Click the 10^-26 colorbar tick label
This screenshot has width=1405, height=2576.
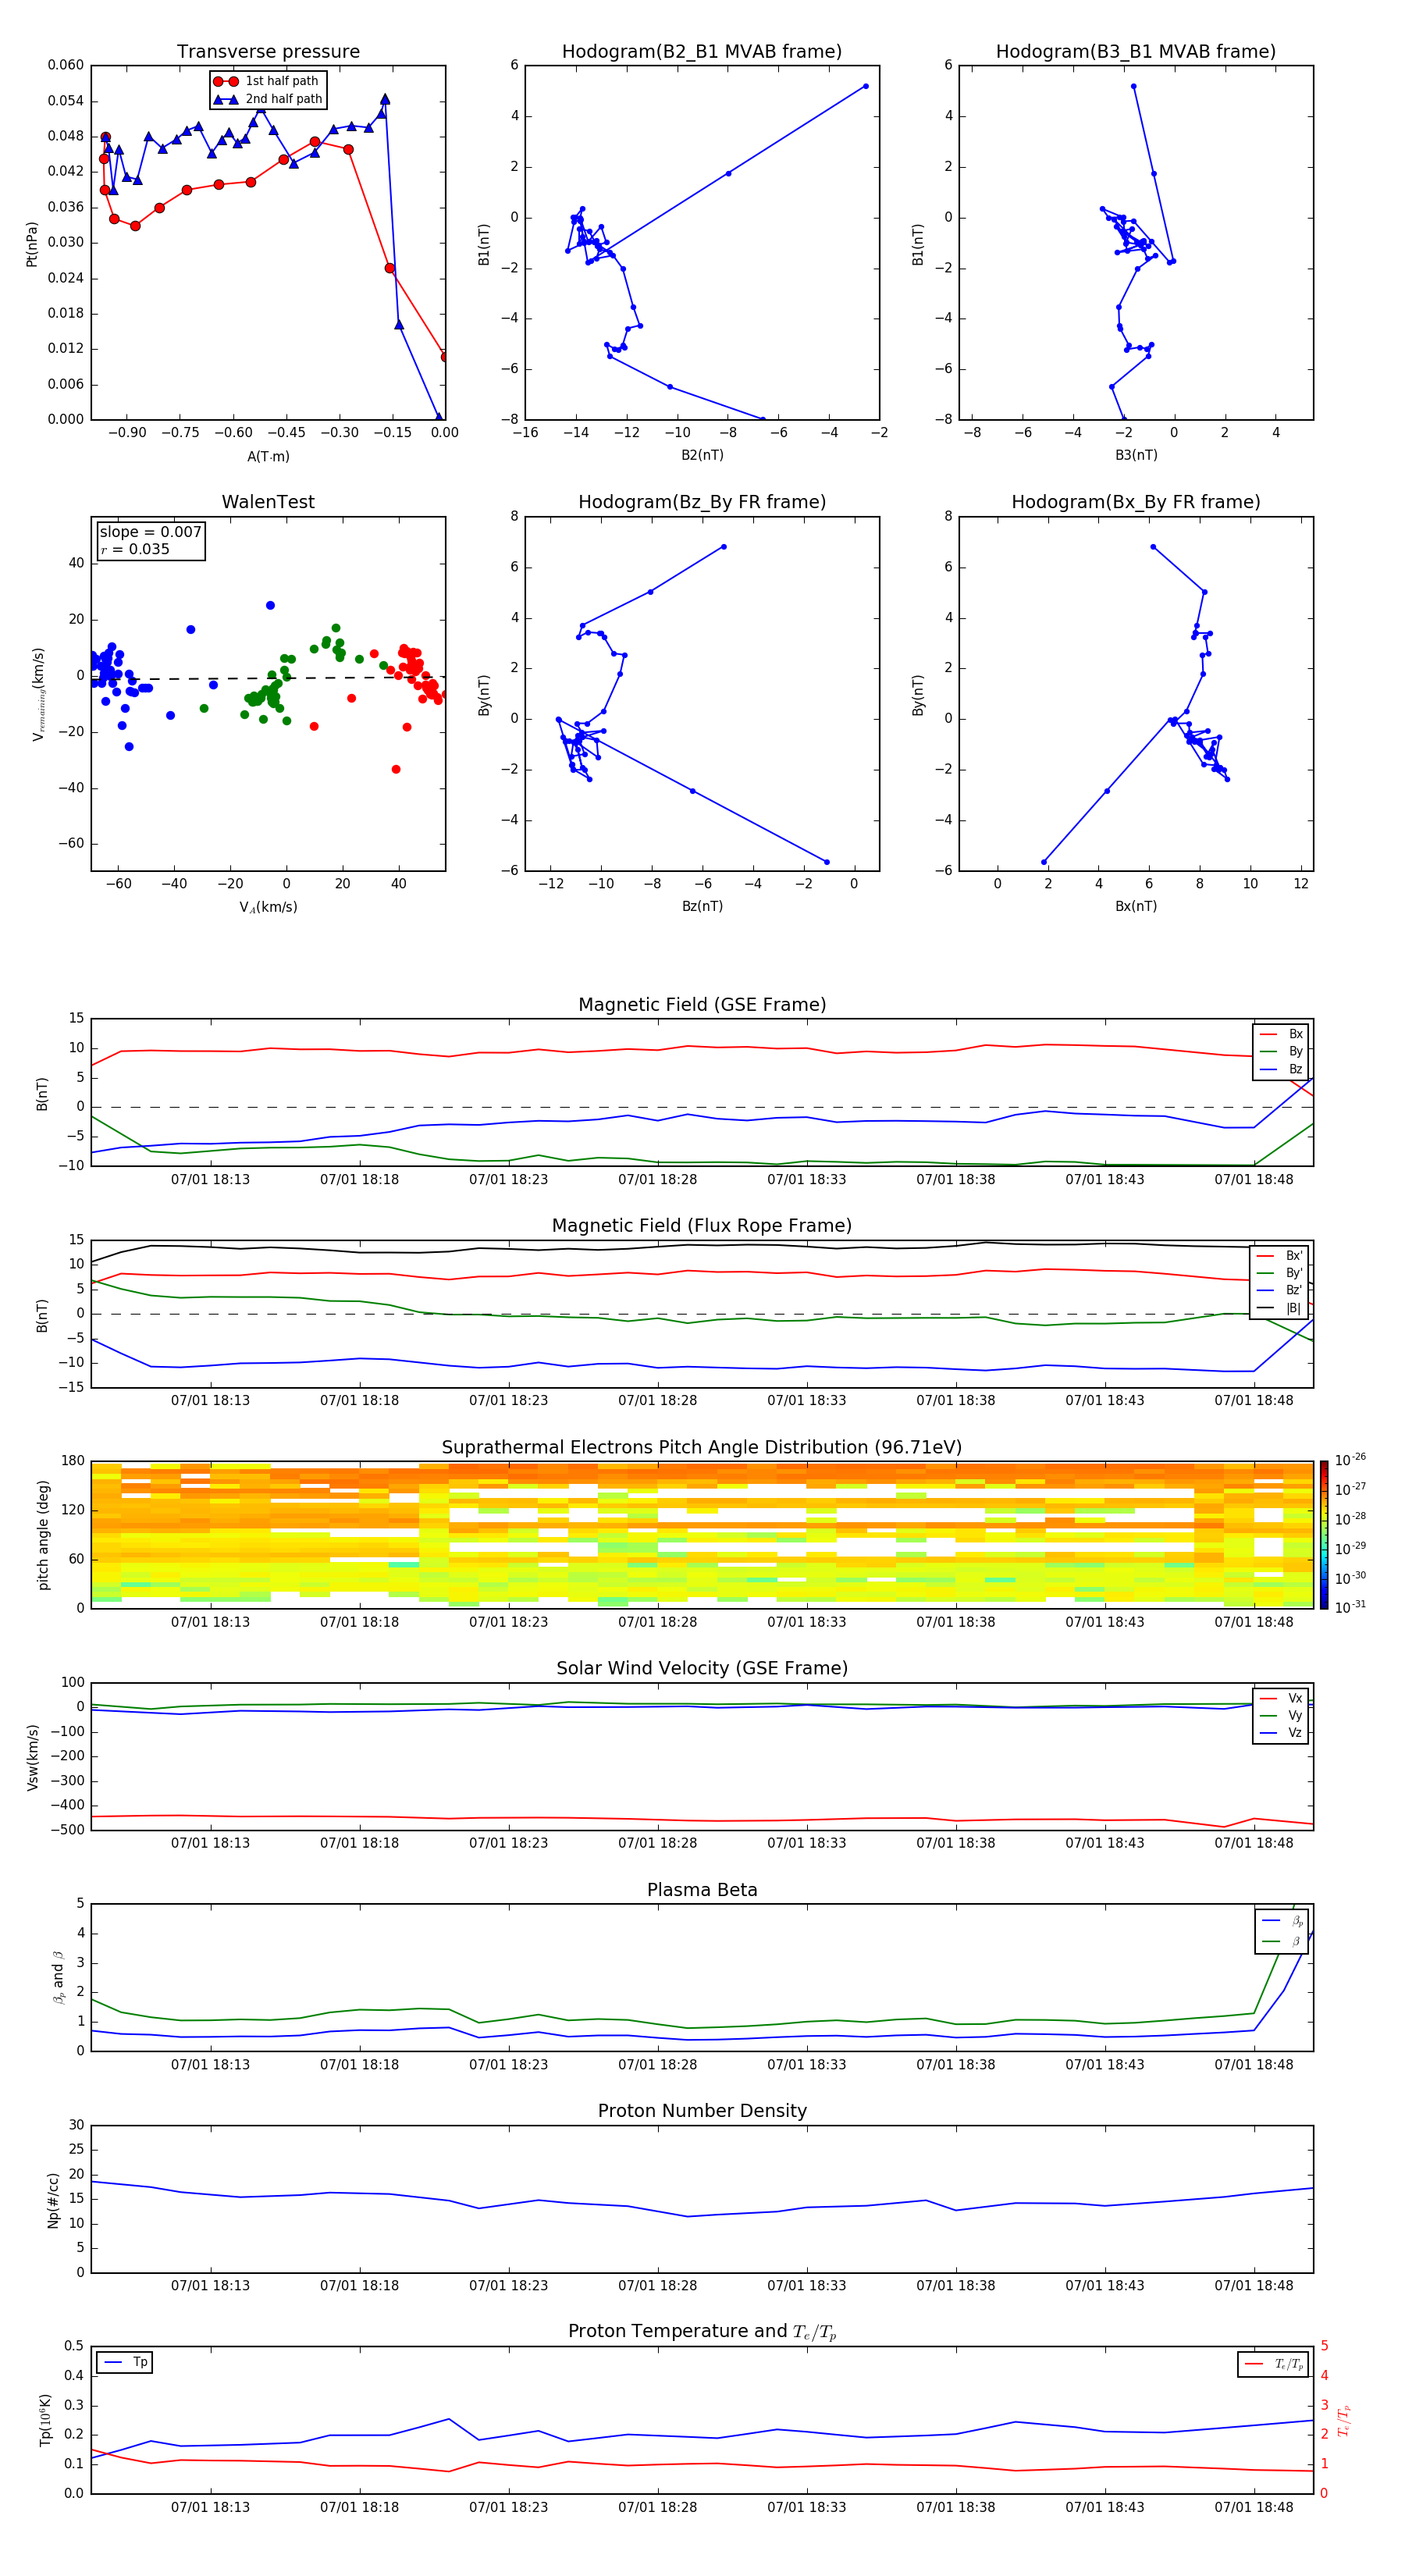pyautogui.click(x=1350, y=1460)
